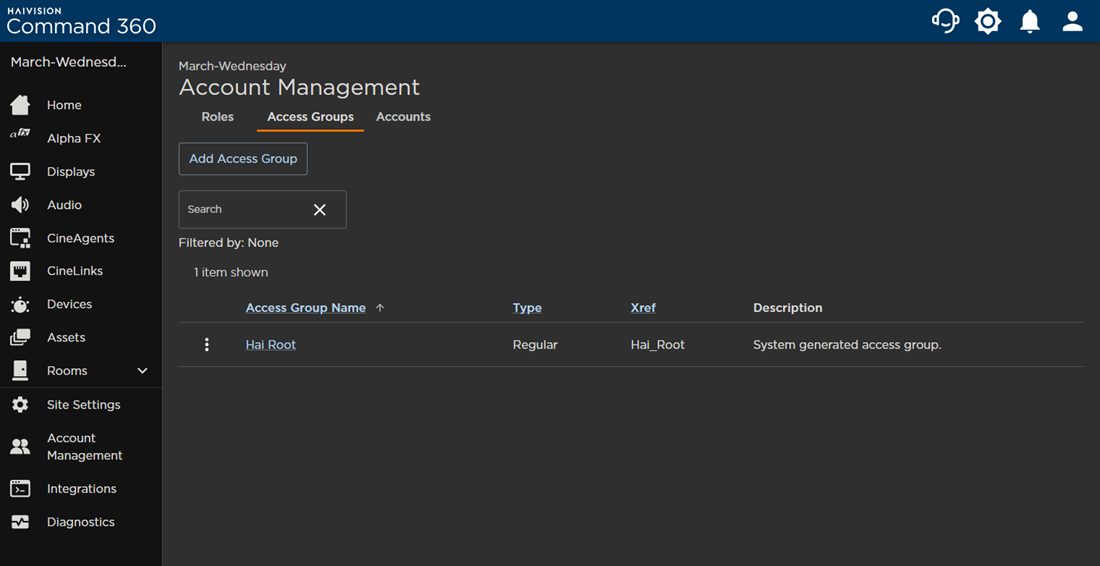Click the CineLinks port icon
Viewport: 1100px width, 566px height.
coord(20,271)
